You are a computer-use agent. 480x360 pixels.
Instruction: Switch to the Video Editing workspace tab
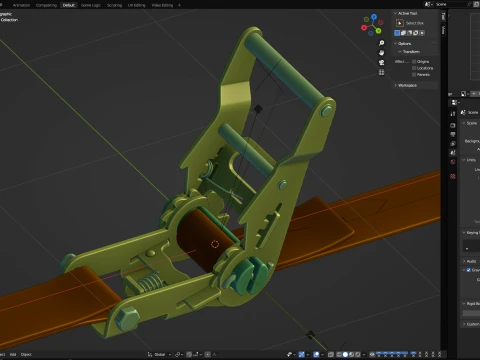[x=162, y=5]
